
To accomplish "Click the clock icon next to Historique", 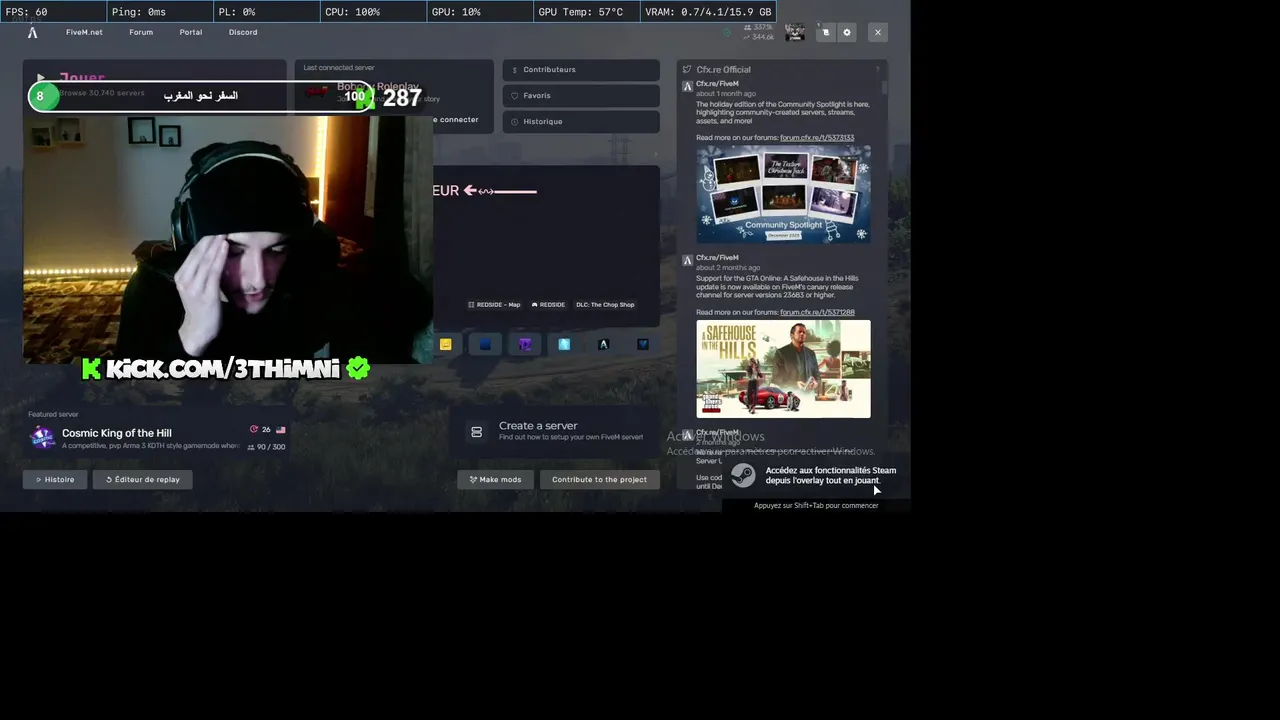I will 515,122.
